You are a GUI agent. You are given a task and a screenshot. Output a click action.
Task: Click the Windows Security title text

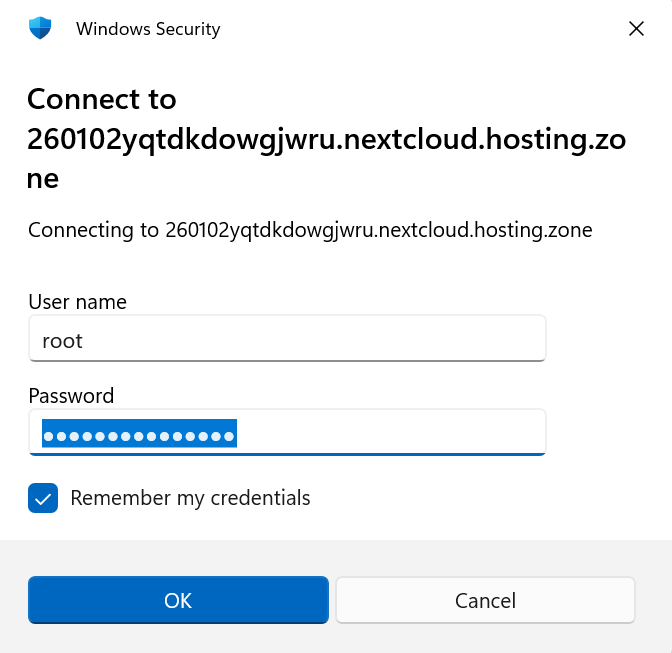[x=148, y=29]
